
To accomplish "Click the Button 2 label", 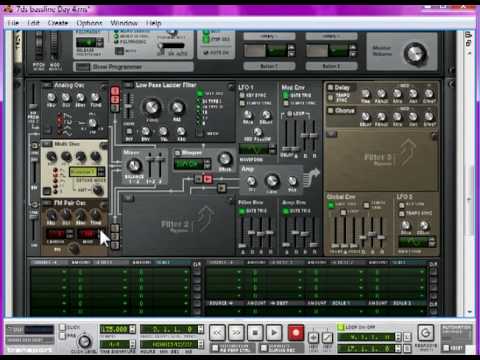I will pyautogui.click(x=331, y=66).
